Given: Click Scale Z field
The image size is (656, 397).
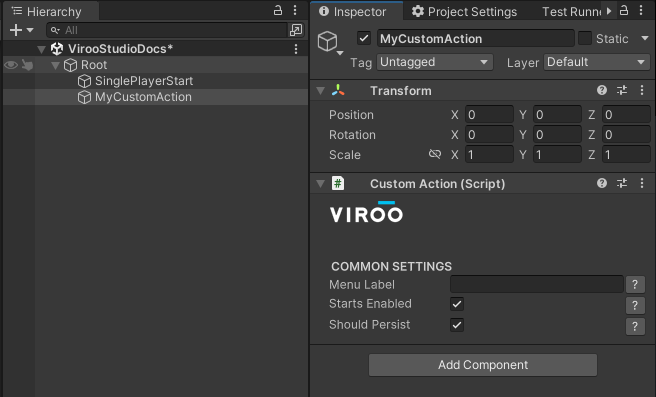Looking at the screenshot, I should click(x=626, y=155).
